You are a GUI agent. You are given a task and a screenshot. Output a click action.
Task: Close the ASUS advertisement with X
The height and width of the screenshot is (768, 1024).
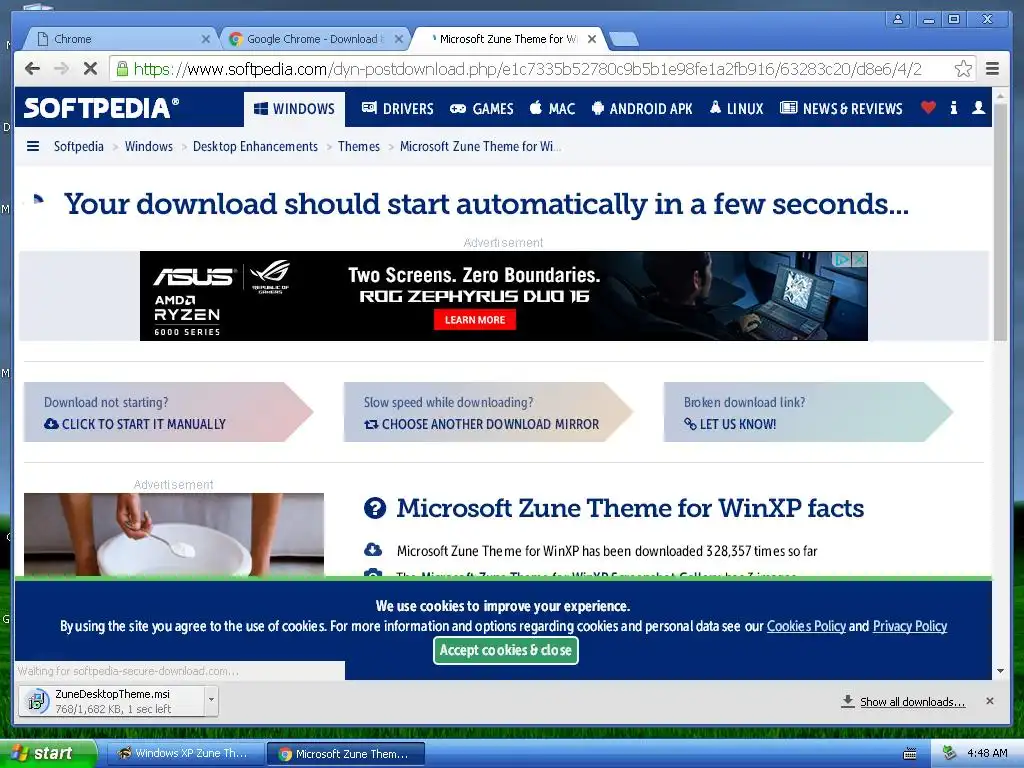(x=859, y=259)
